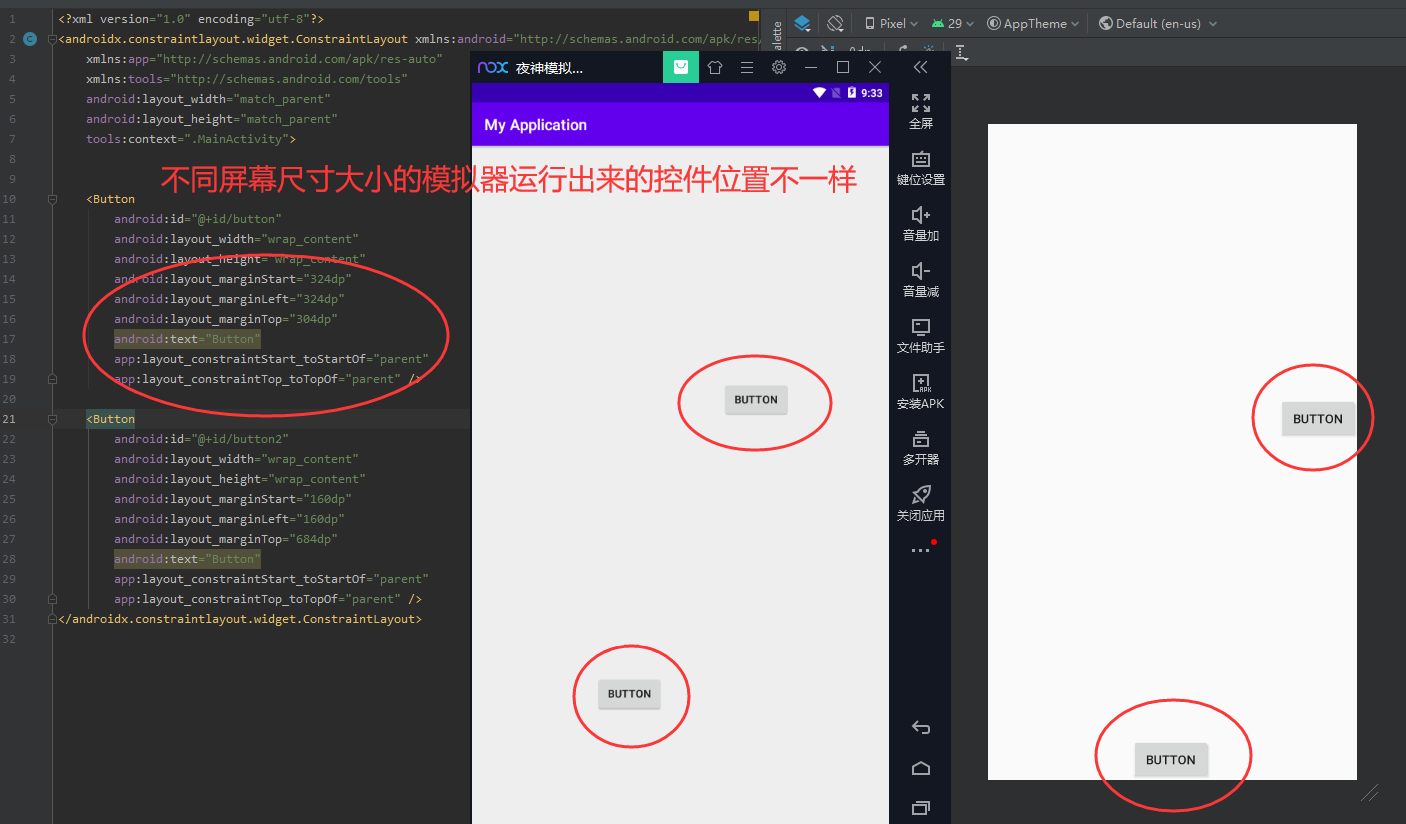1406x824 pixels.
Task: Click the closing ConstraintLayout tag on line 31
Action: tap(240, 619)
